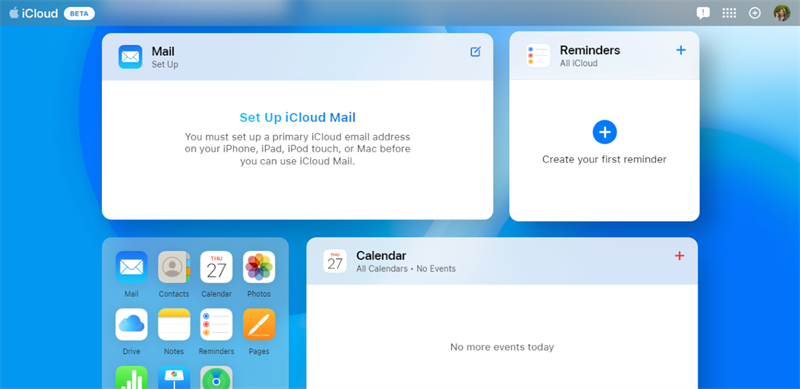This screenshot has width=800, height=389.
Task: Click the BETA badge
Action: point(79,14)
